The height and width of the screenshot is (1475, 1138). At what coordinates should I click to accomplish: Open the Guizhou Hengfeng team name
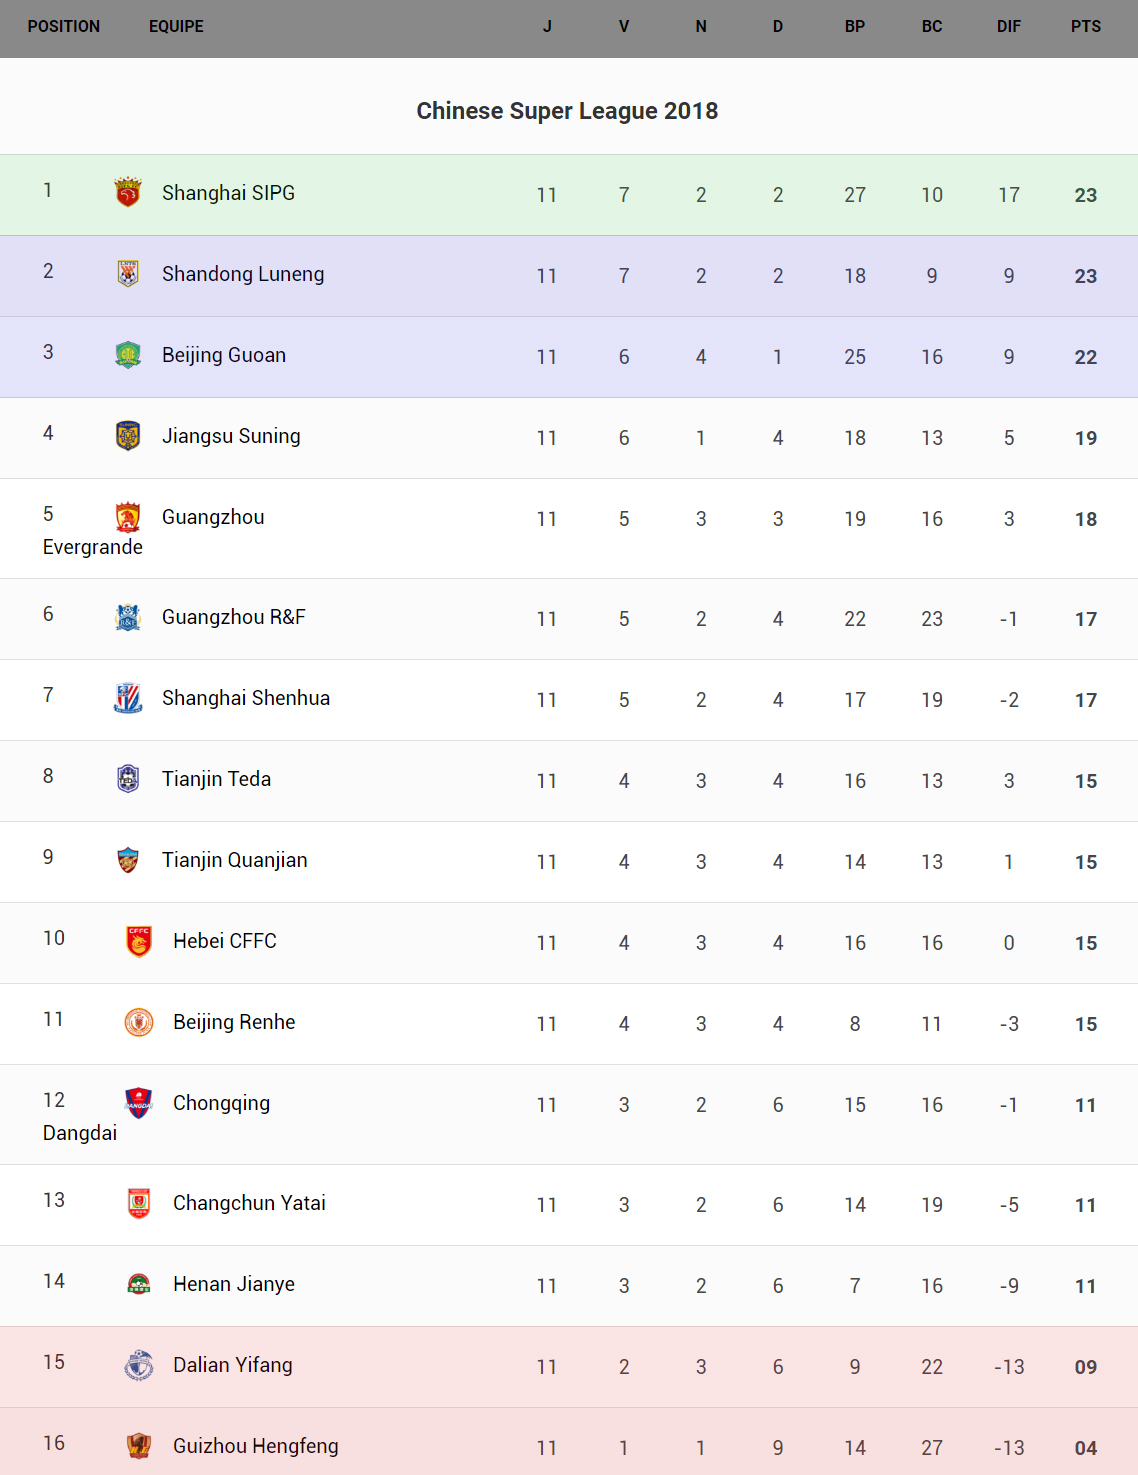[x=255, y=1446]
